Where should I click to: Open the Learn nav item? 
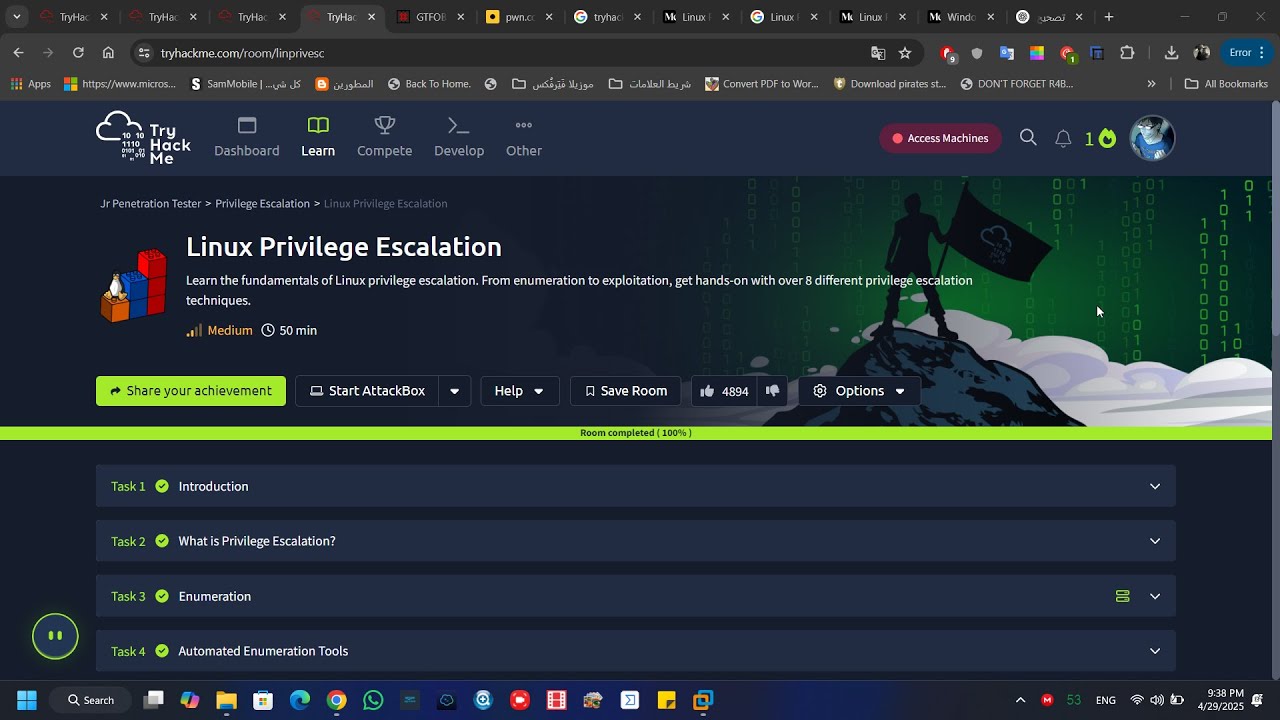point(318,138)
